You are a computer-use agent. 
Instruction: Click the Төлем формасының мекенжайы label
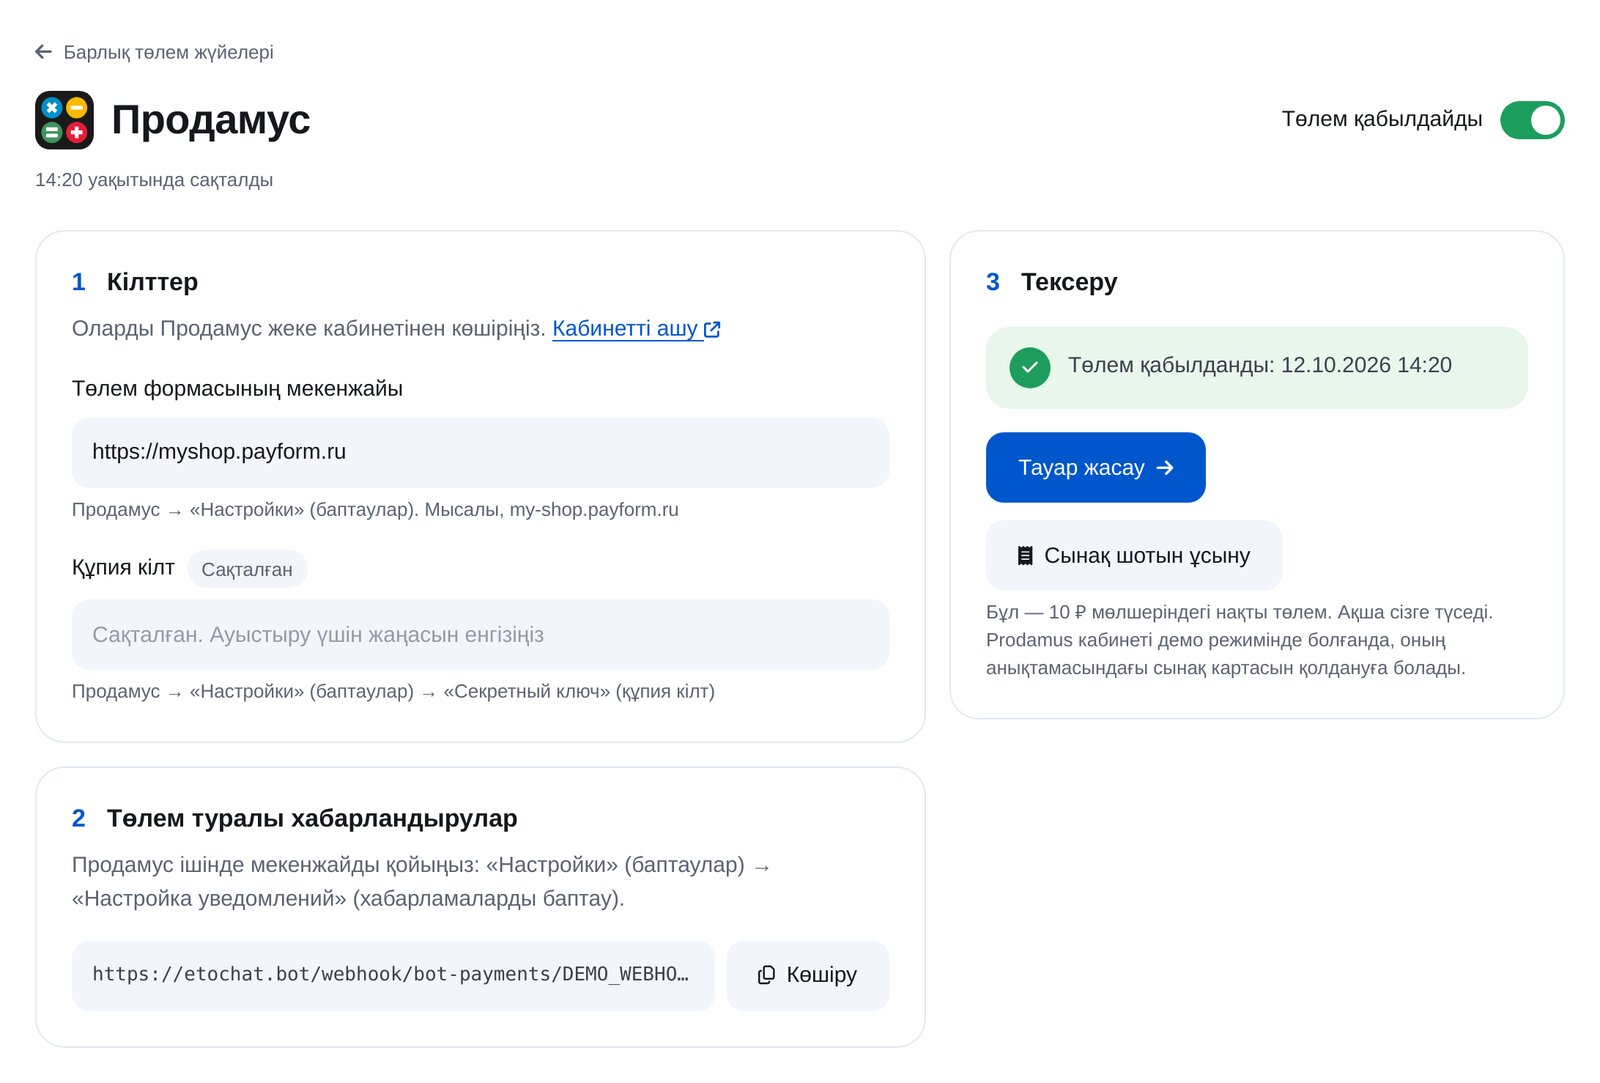pos(237,389)
